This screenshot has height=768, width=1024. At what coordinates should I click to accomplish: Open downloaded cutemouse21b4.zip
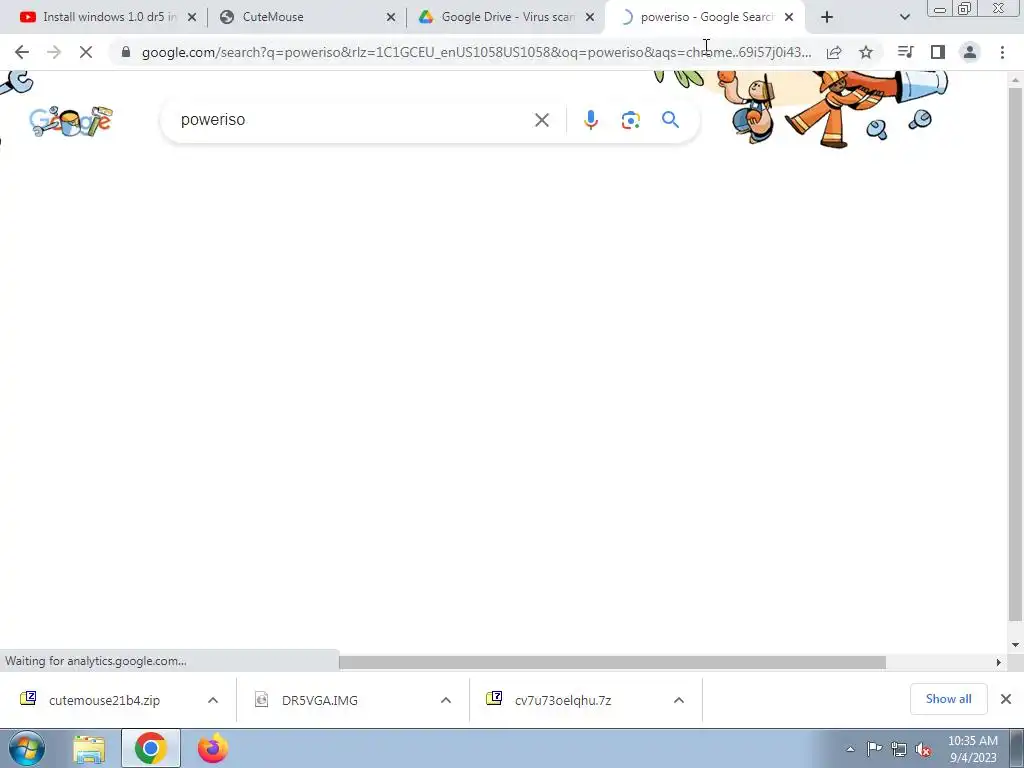point(104,700)
